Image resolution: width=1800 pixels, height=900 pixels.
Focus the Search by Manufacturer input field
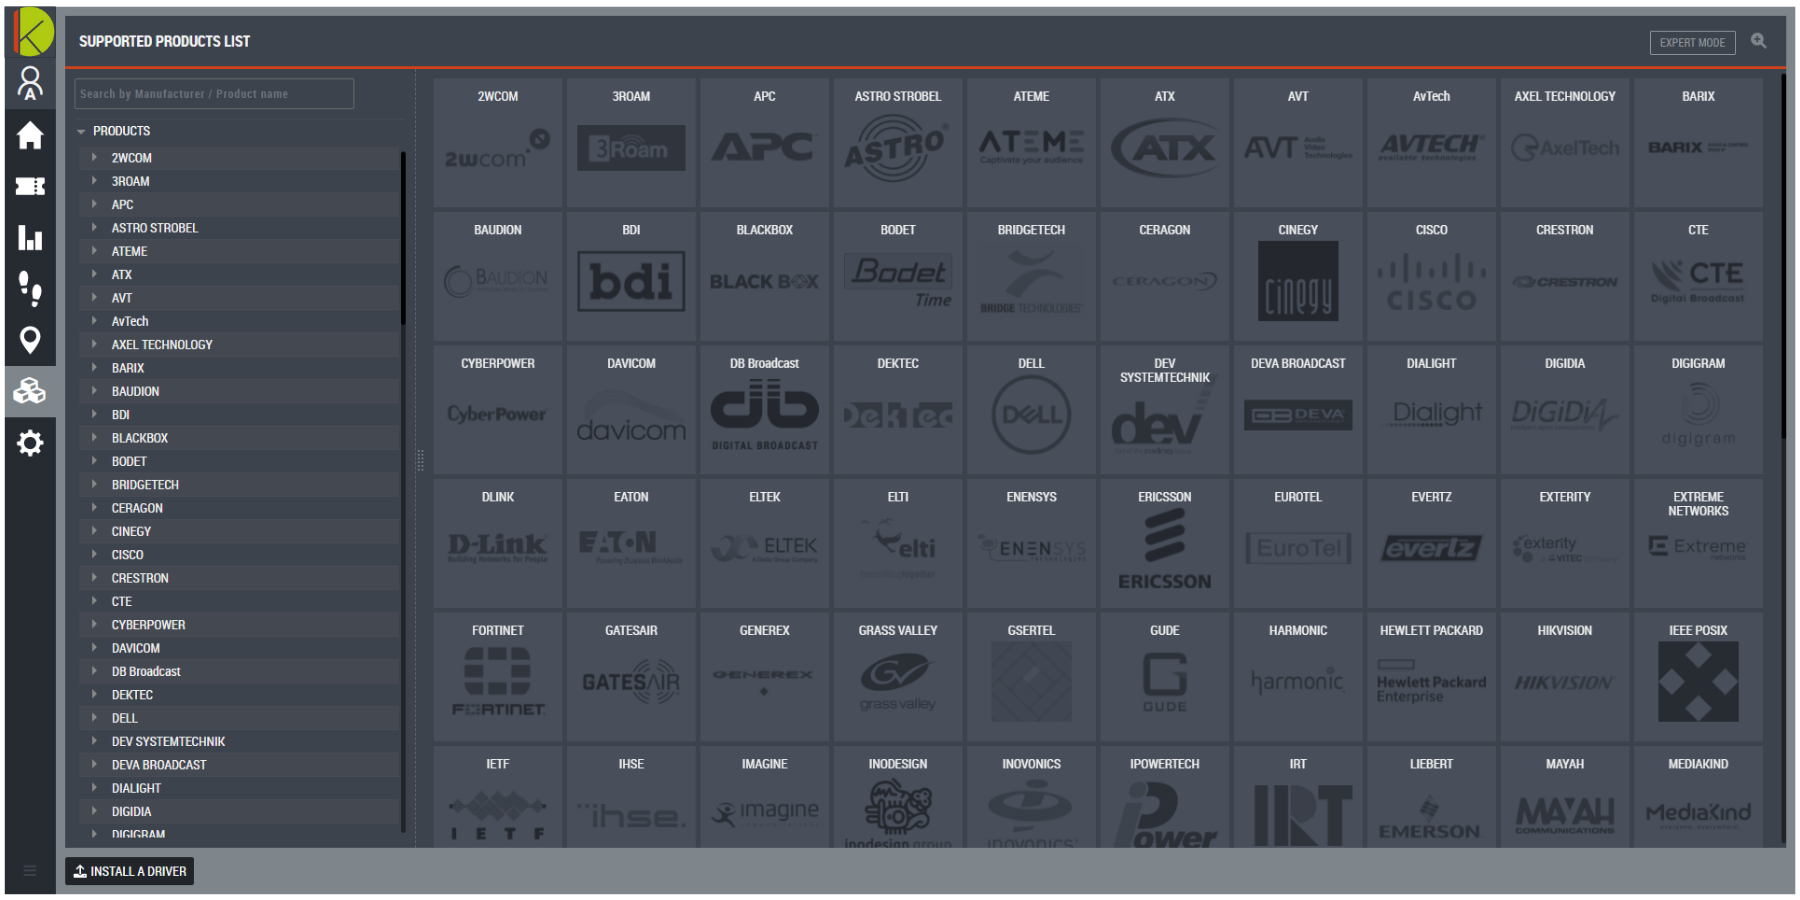click(x=214, y=94)
